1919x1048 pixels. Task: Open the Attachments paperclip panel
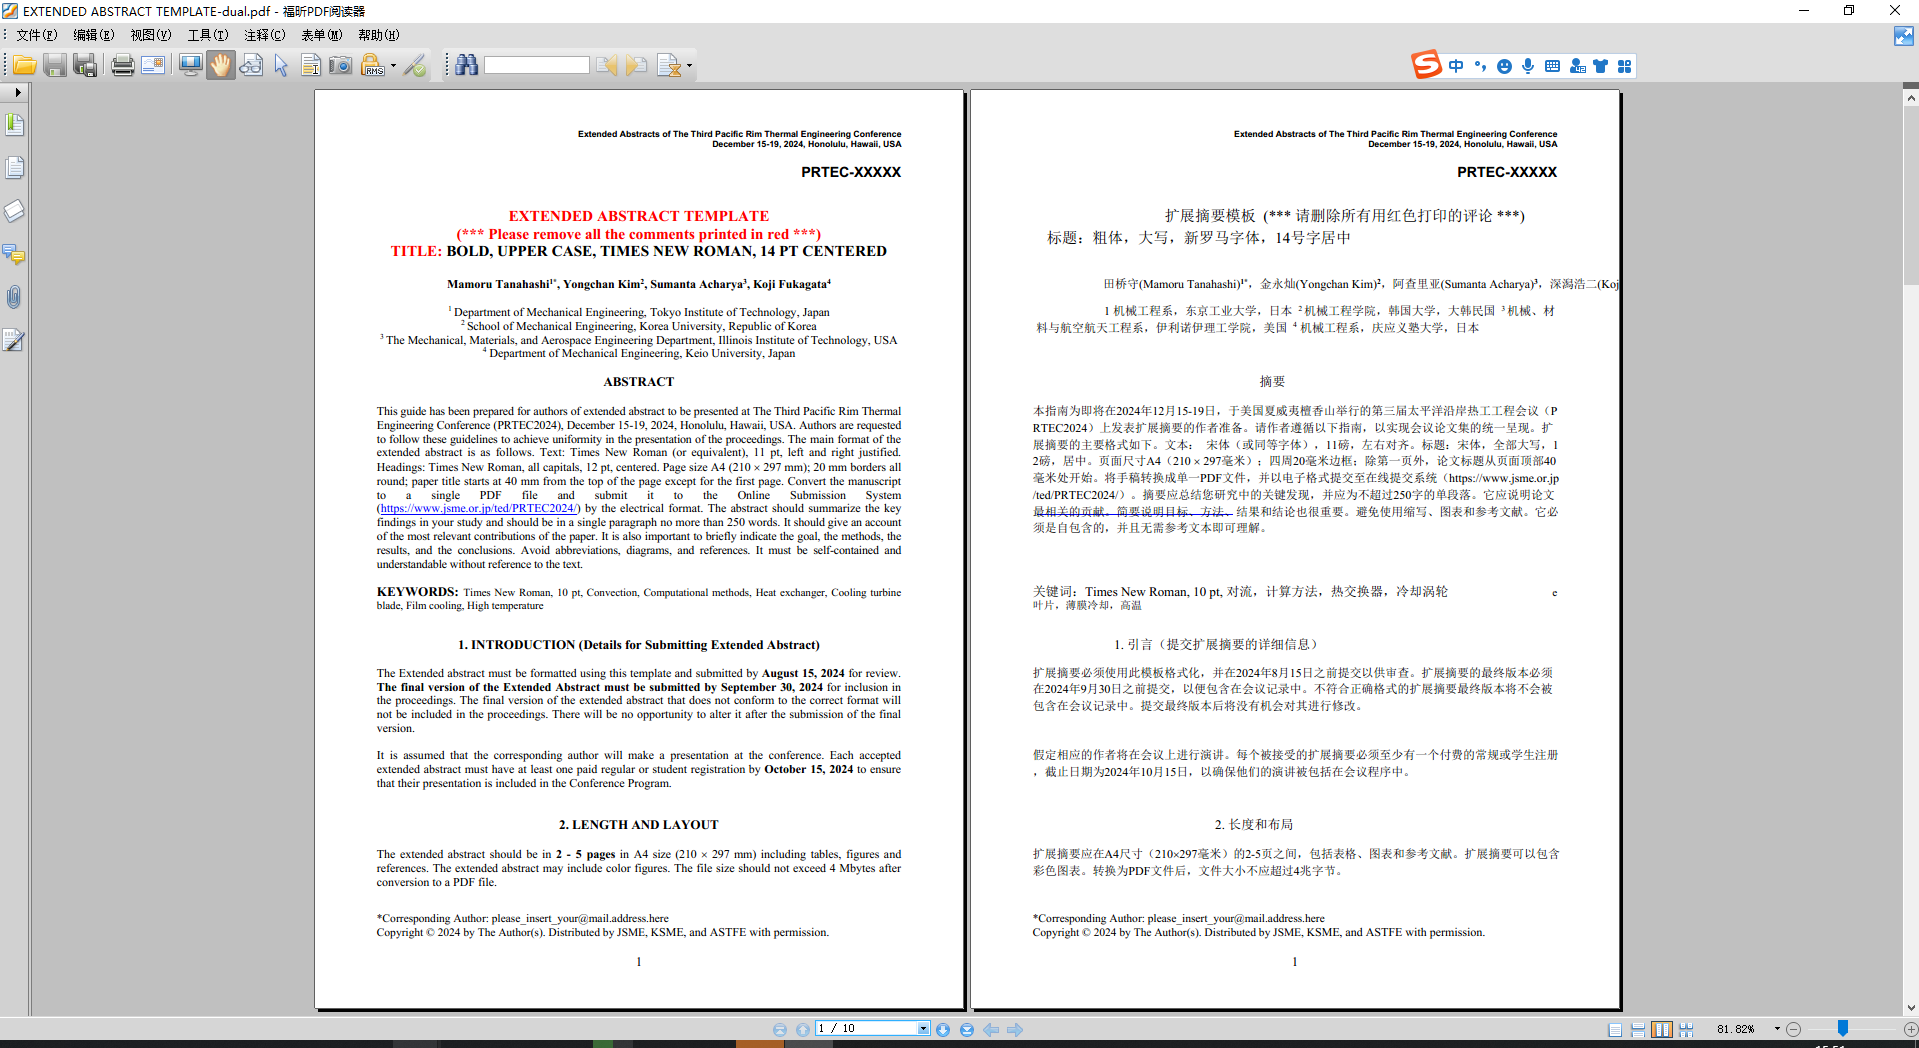click(x=14, y=297)
